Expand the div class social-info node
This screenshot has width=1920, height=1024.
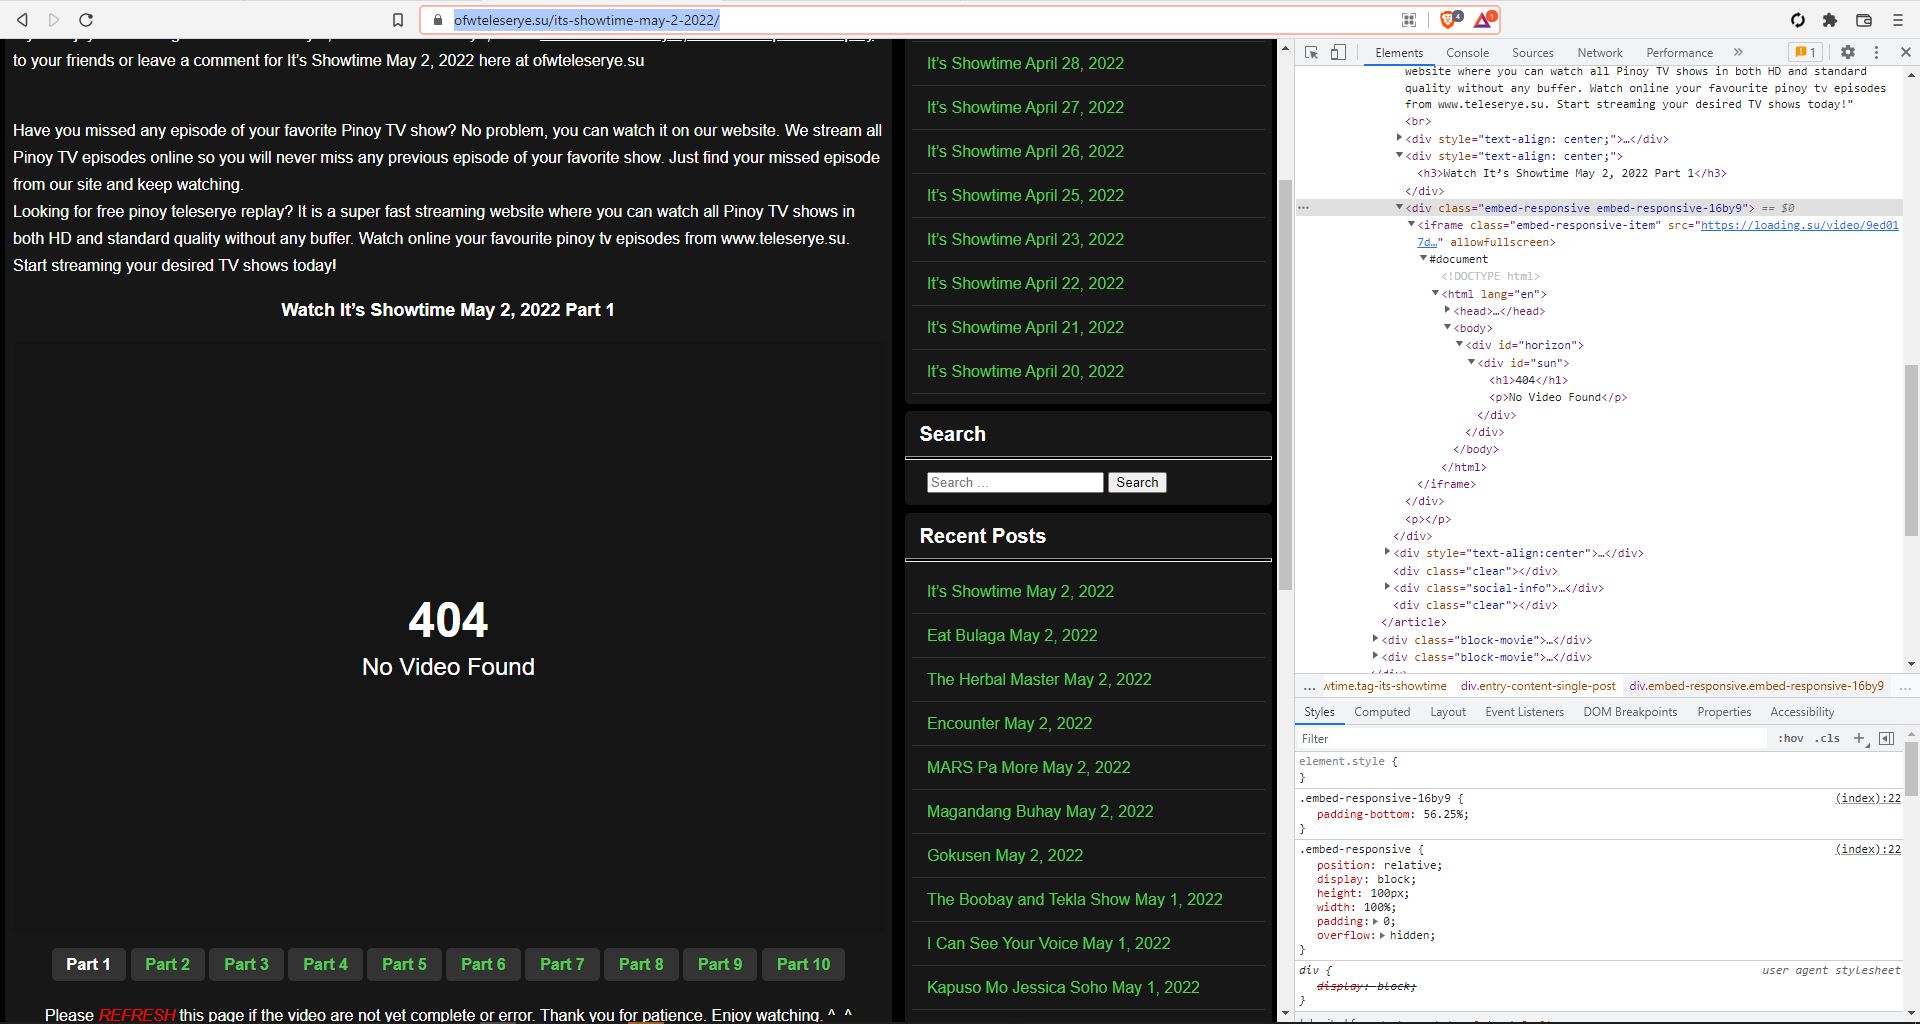1387,588
